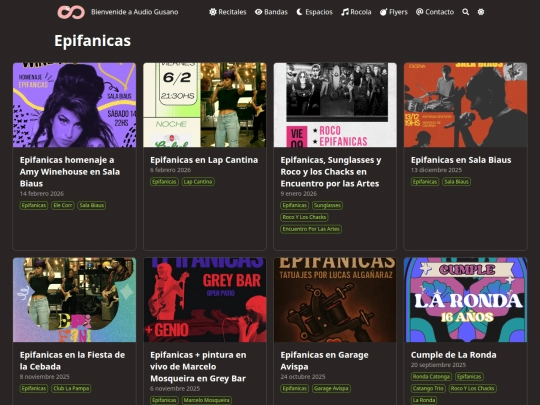Open Cumple de La Ronda title

click(454, 355)
